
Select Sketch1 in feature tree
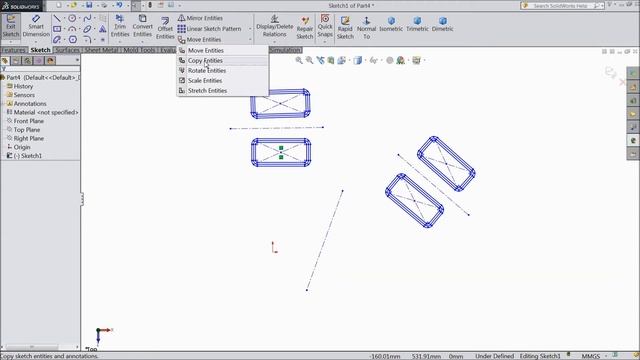pos(27,156)
